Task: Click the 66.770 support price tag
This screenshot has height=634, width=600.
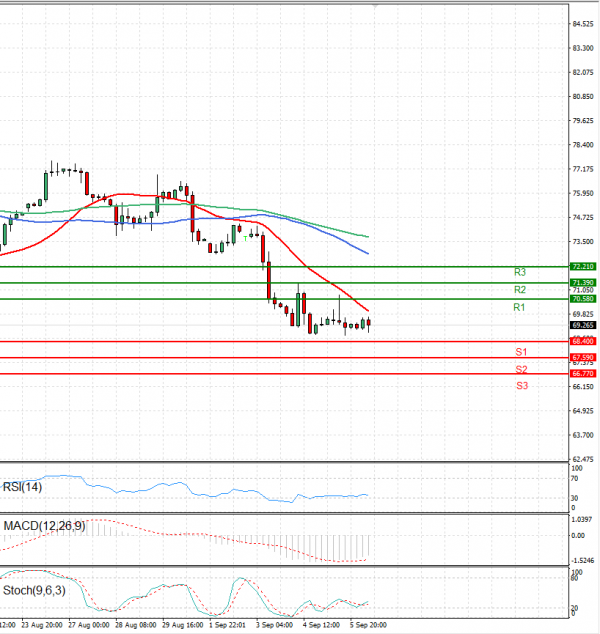Action: pyautogui.click(x=583, y=373)
